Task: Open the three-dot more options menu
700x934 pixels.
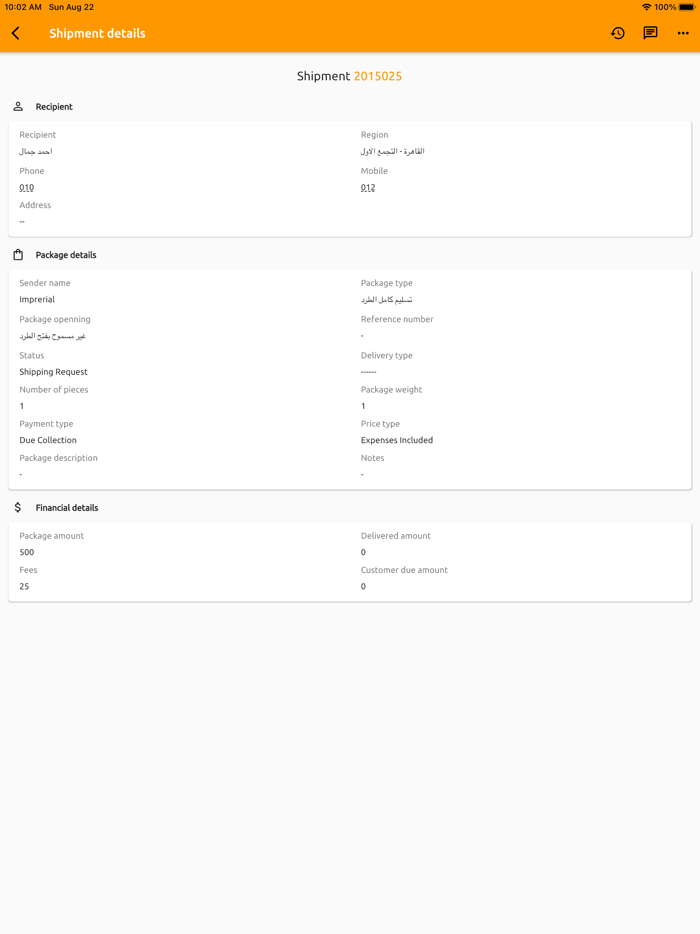Action: coord(683,33)
